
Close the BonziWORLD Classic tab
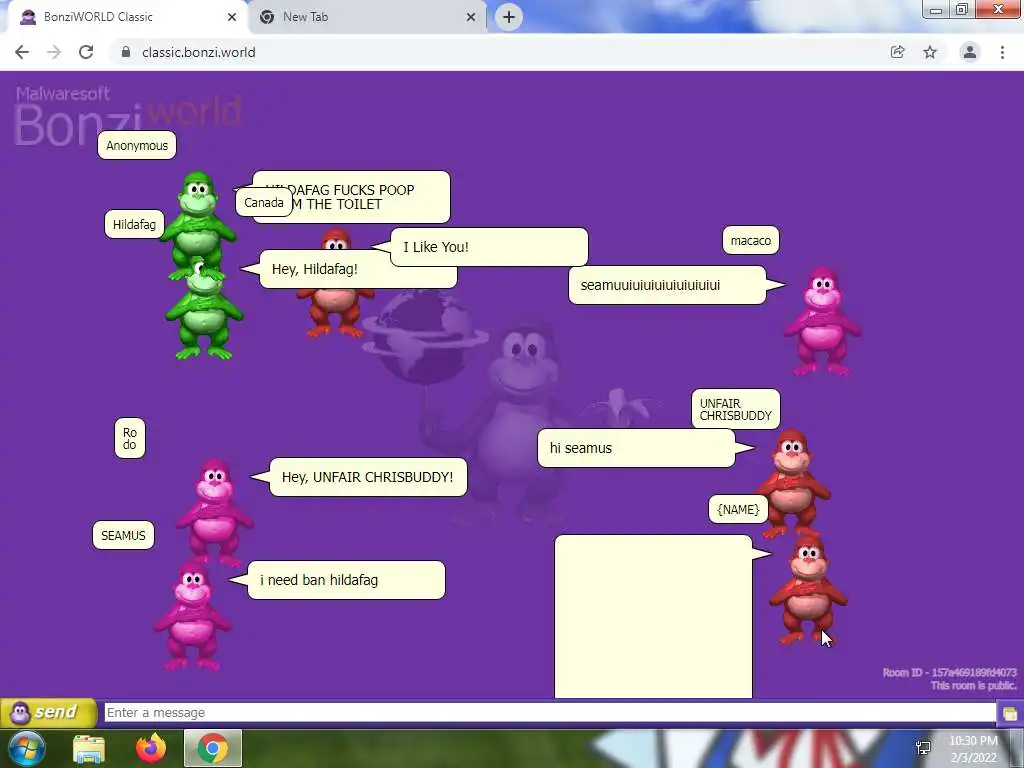tap(232, 17)
